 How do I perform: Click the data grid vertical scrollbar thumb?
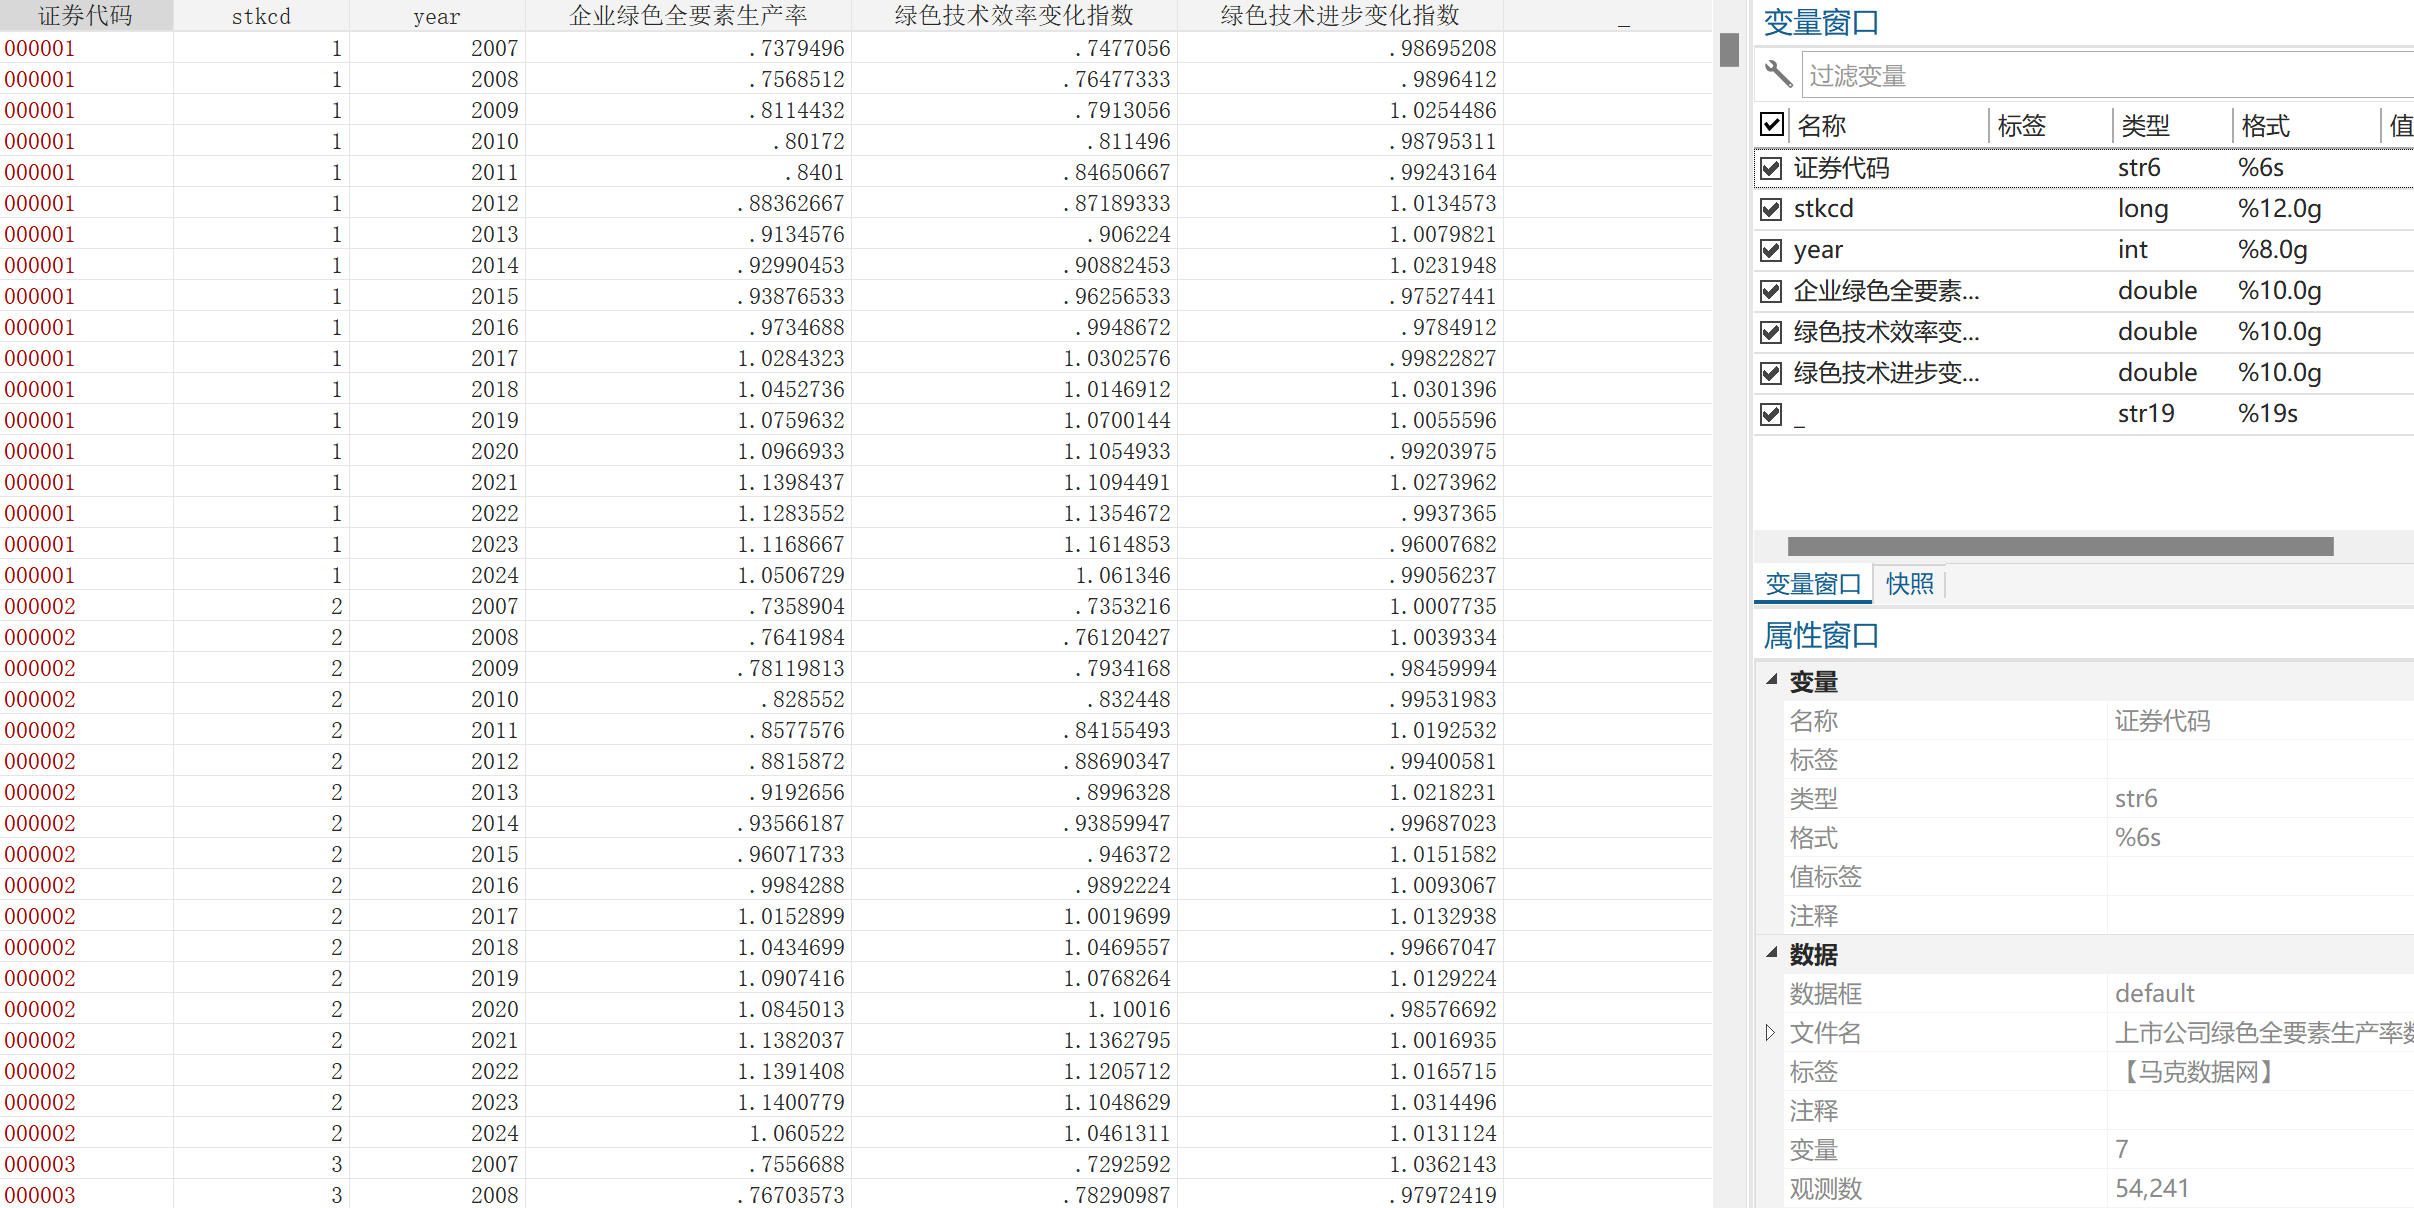[x=1729, y=50]
